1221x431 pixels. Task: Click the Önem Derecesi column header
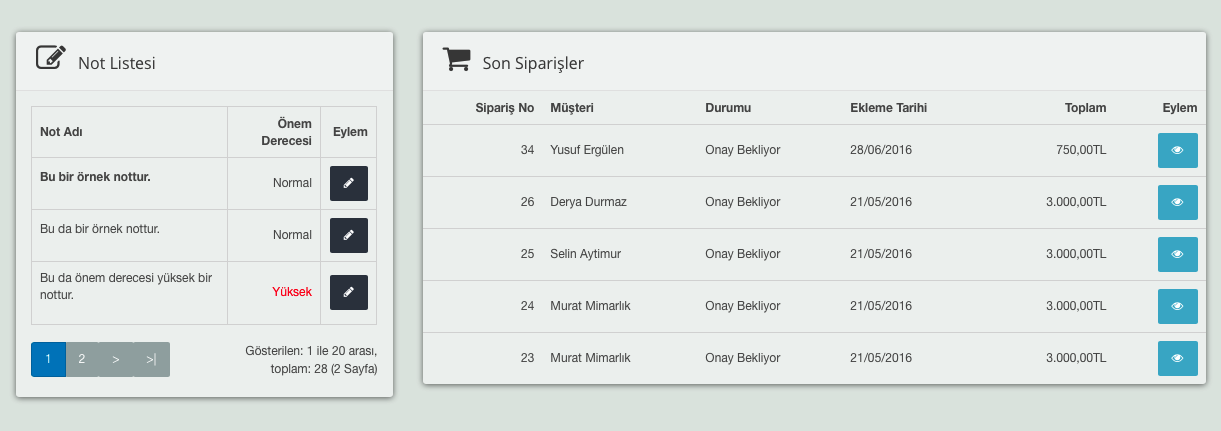coord(287,131)
